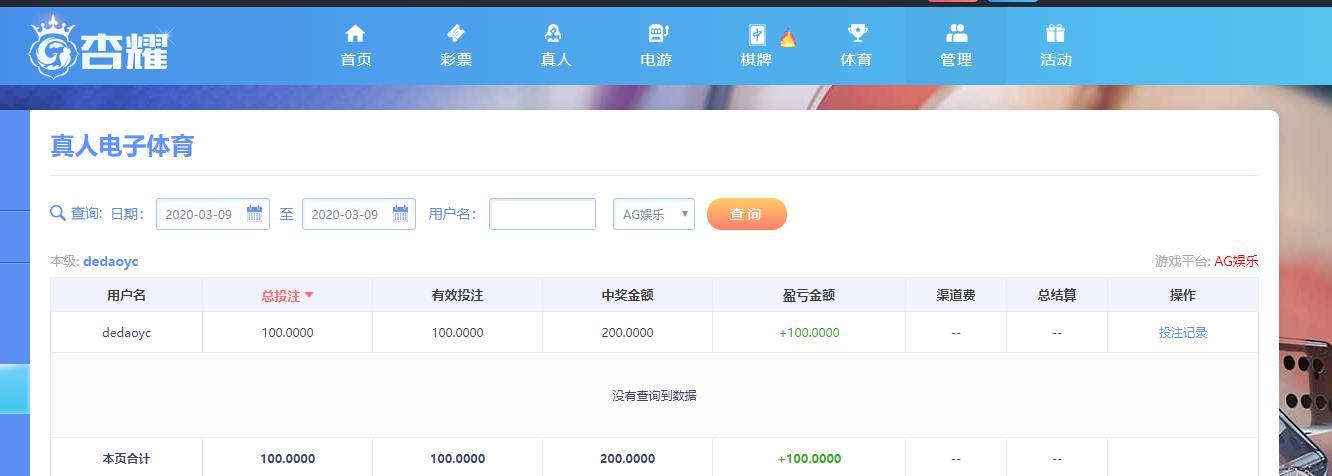Click the 渠道费 column header
The height and width of the screenshot is (476, 1332).
click(956, 295)
